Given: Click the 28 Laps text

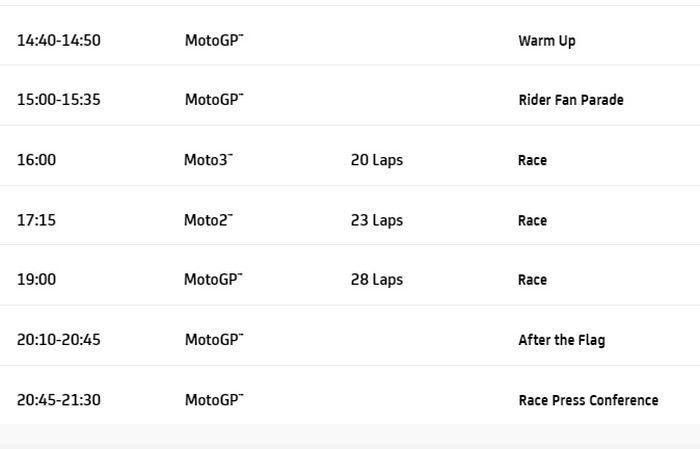Looking at the screenshot, I should point(377,280).
